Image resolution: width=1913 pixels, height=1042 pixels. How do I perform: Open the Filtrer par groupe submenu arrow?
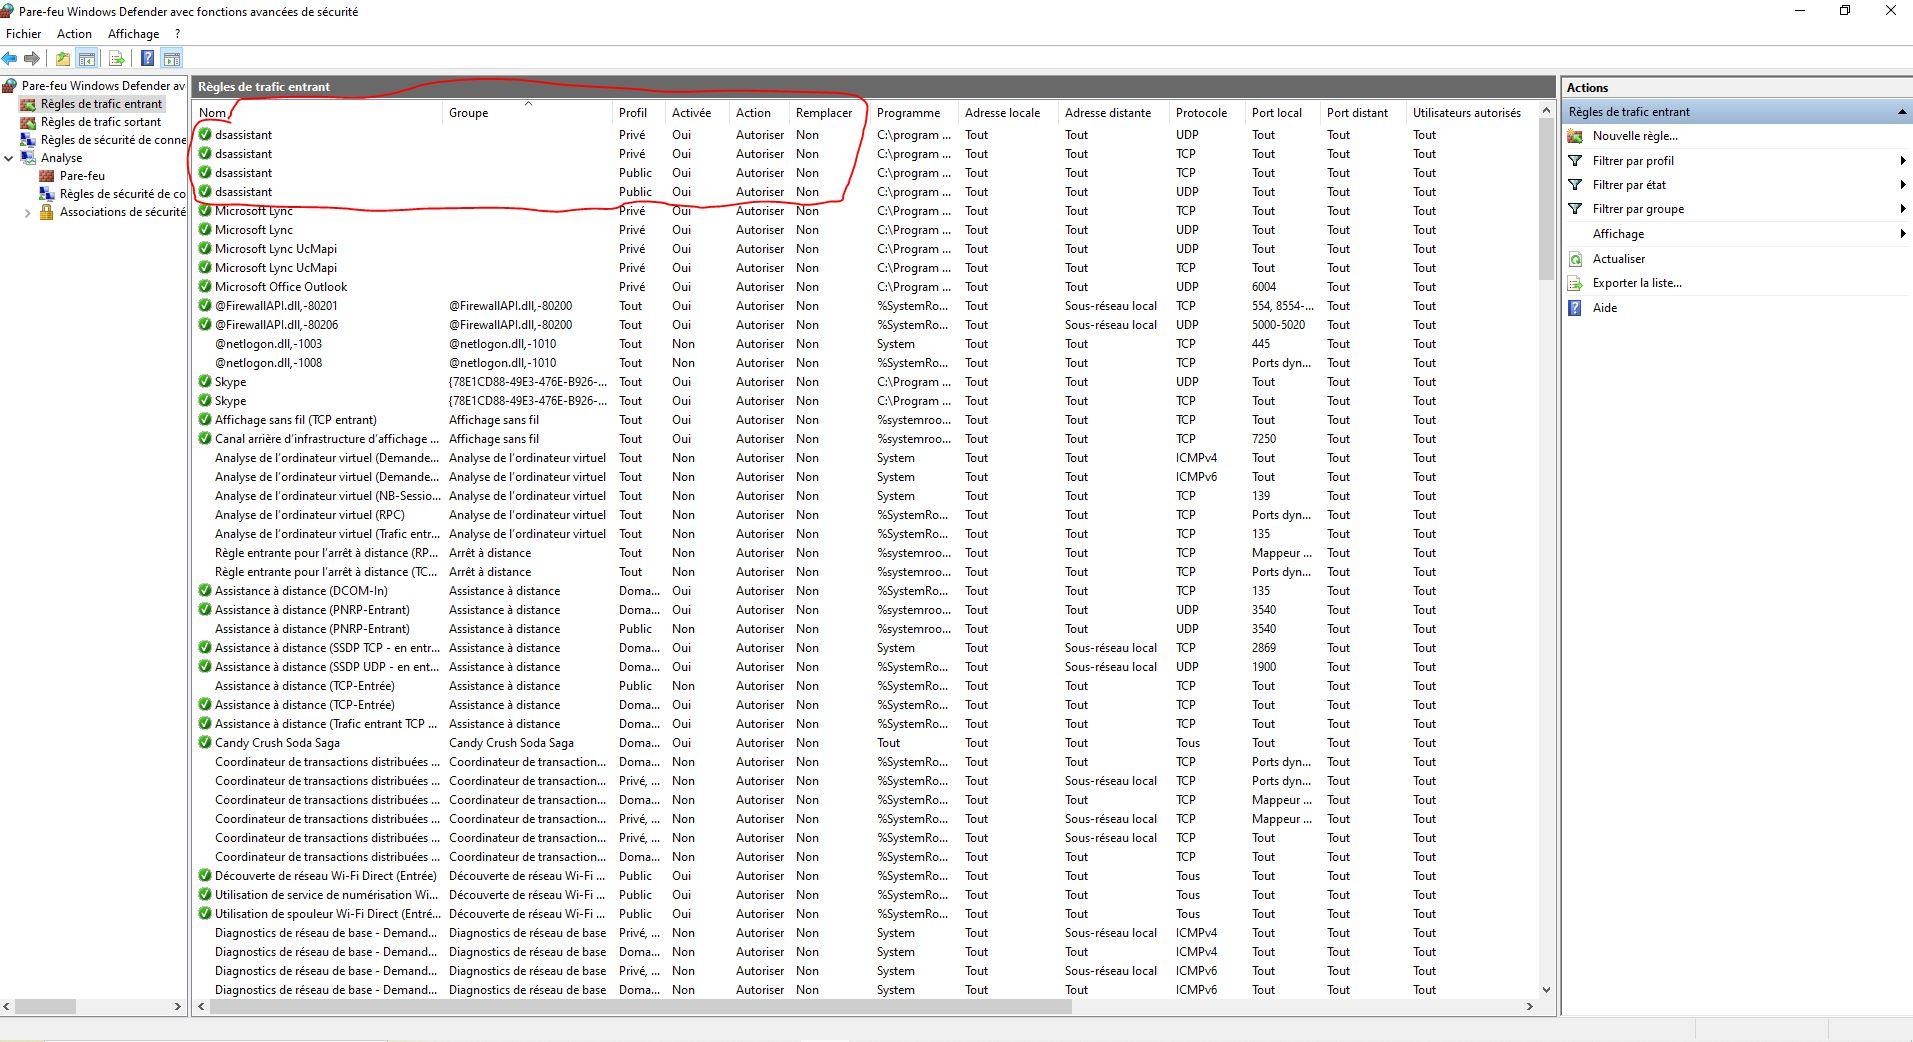1902,209
